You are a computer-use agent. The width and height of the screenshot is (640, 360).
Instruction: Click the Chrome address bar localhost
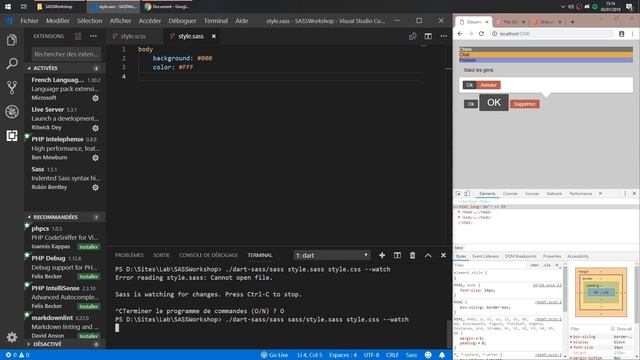(x=552, y=34)
